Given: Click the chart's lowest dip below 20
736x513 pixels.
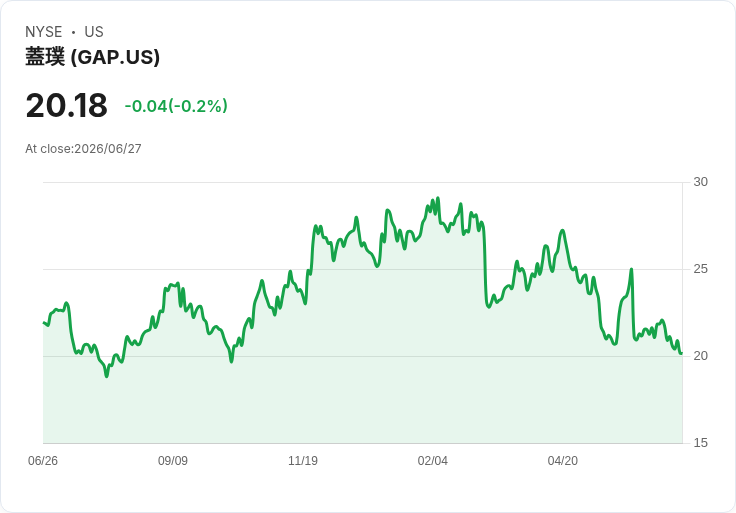Looking at the screenshot, I should pyautogui.click(x=107, y=376).
